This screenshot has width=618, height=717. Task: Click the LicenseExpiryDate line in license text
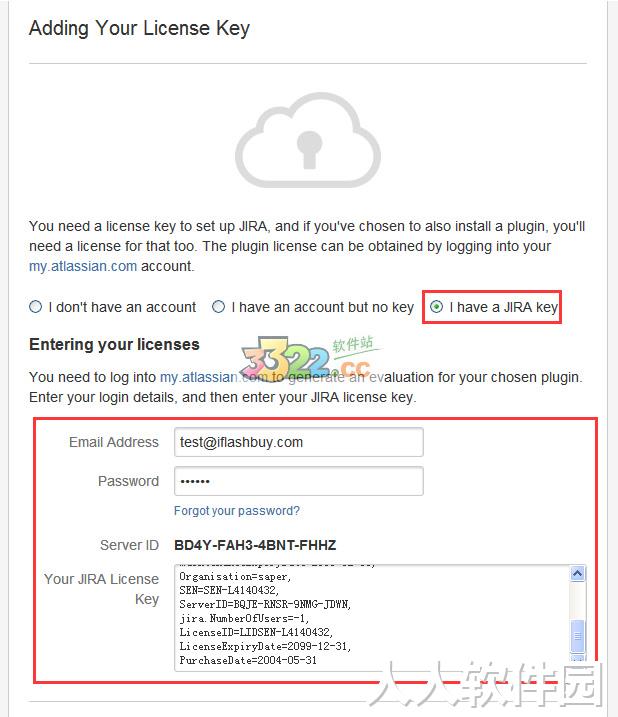[265, 646]
